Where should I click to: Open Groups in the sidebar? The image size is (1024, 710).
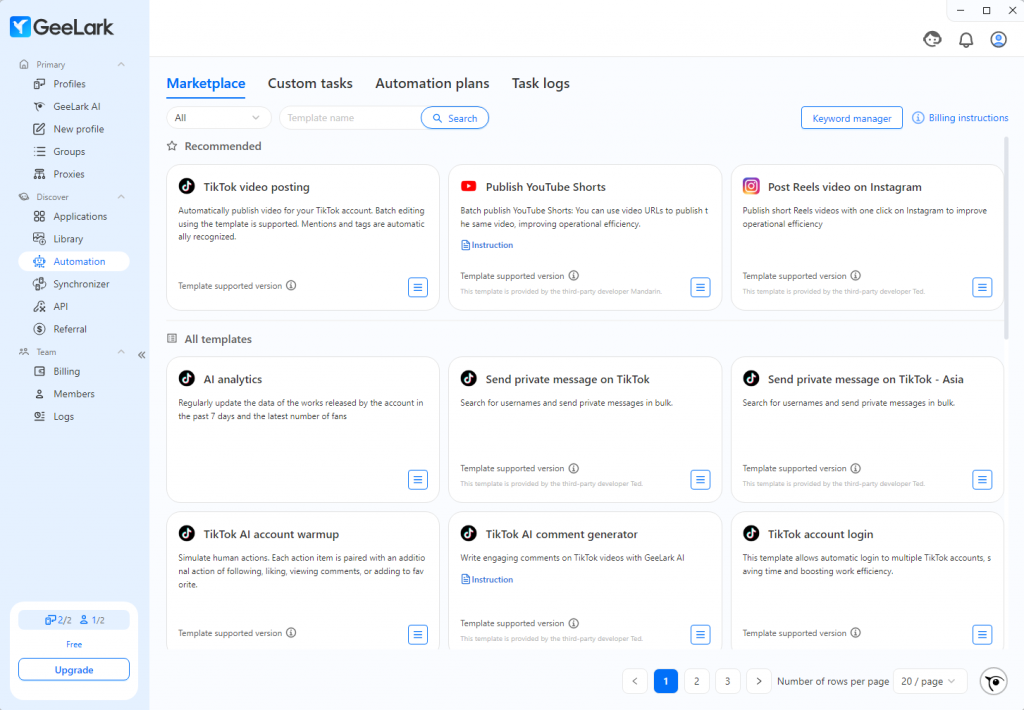pyautogui.click(x=74, y=152)
